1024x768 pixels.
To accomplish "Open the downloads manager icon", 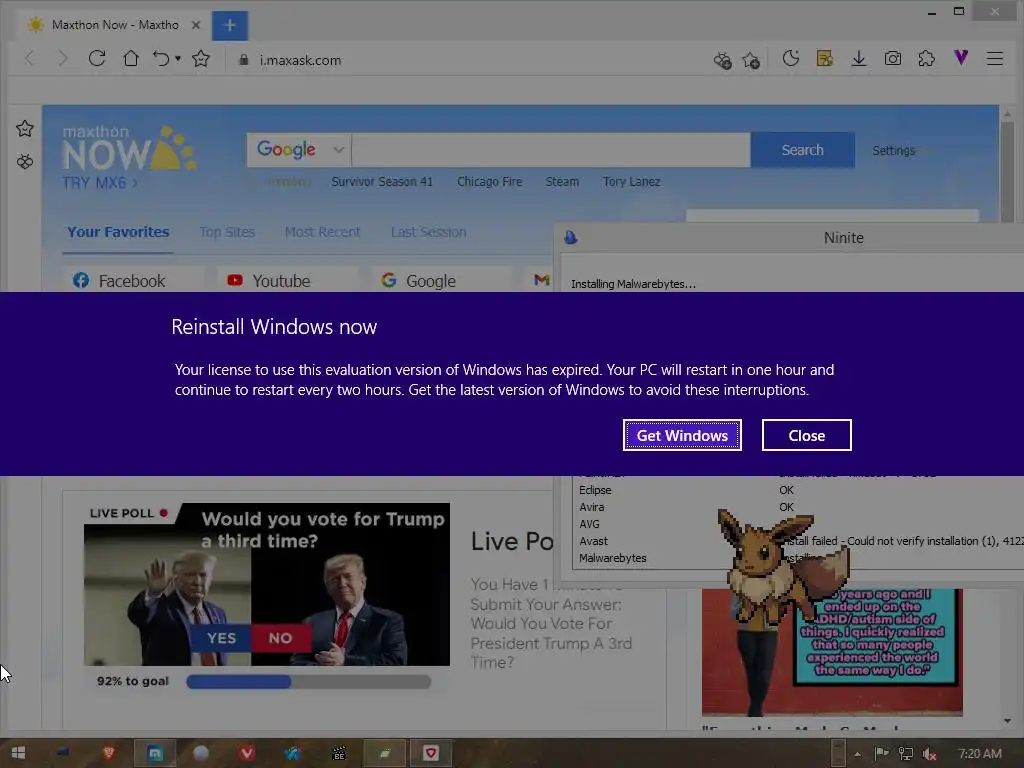I will [859, 59].
